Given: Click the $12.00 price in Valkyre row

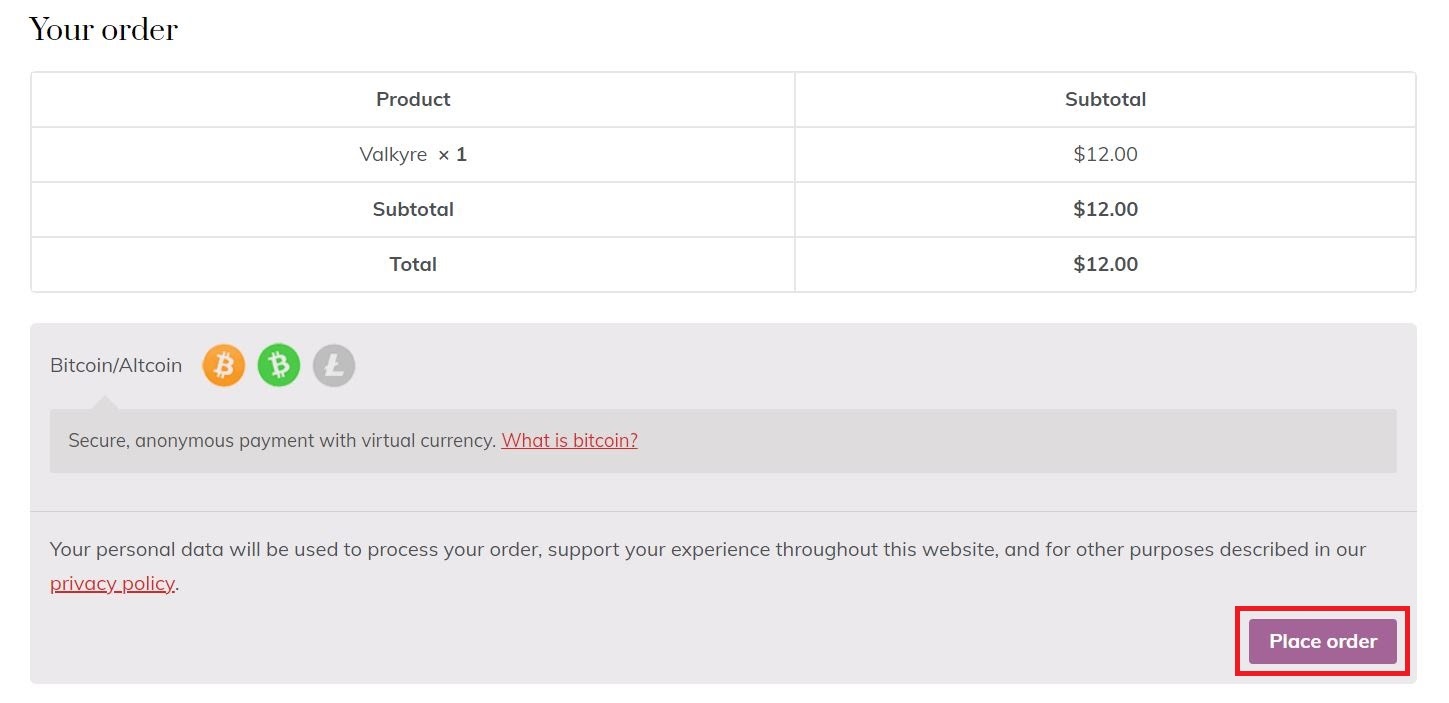Looking at the screenshot, I should point(1105,155).
